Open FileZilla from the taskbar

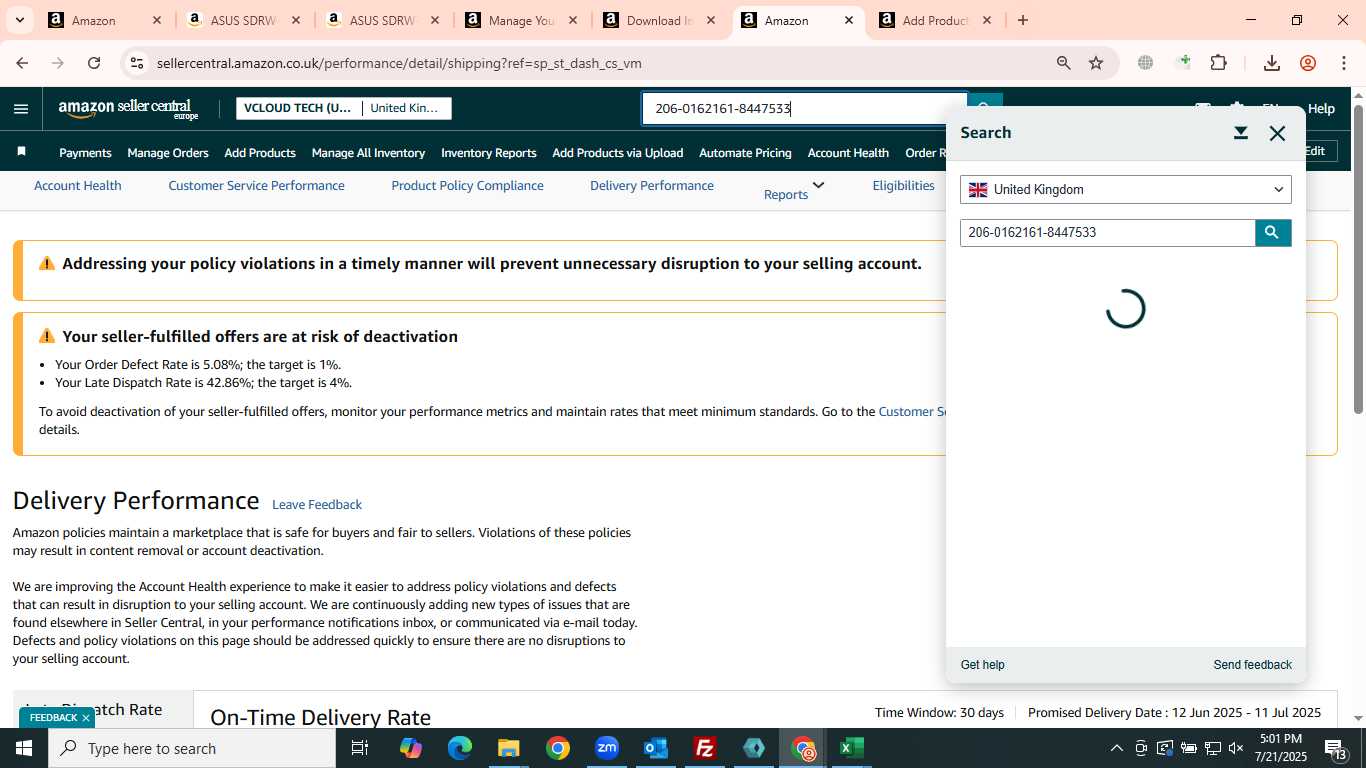click(x=705, y=748)
